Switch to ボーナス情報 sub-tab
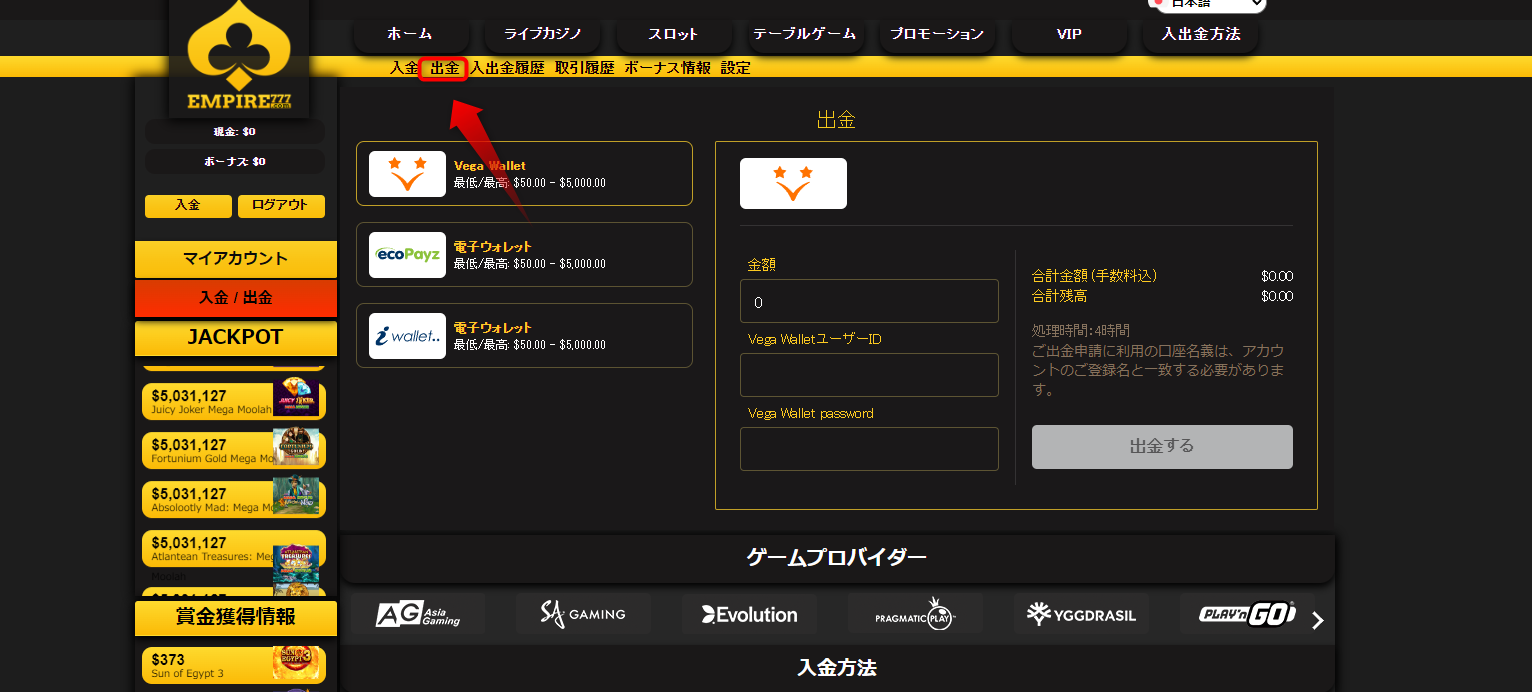This screenshot has height=692, width=1532. (667, 68)
